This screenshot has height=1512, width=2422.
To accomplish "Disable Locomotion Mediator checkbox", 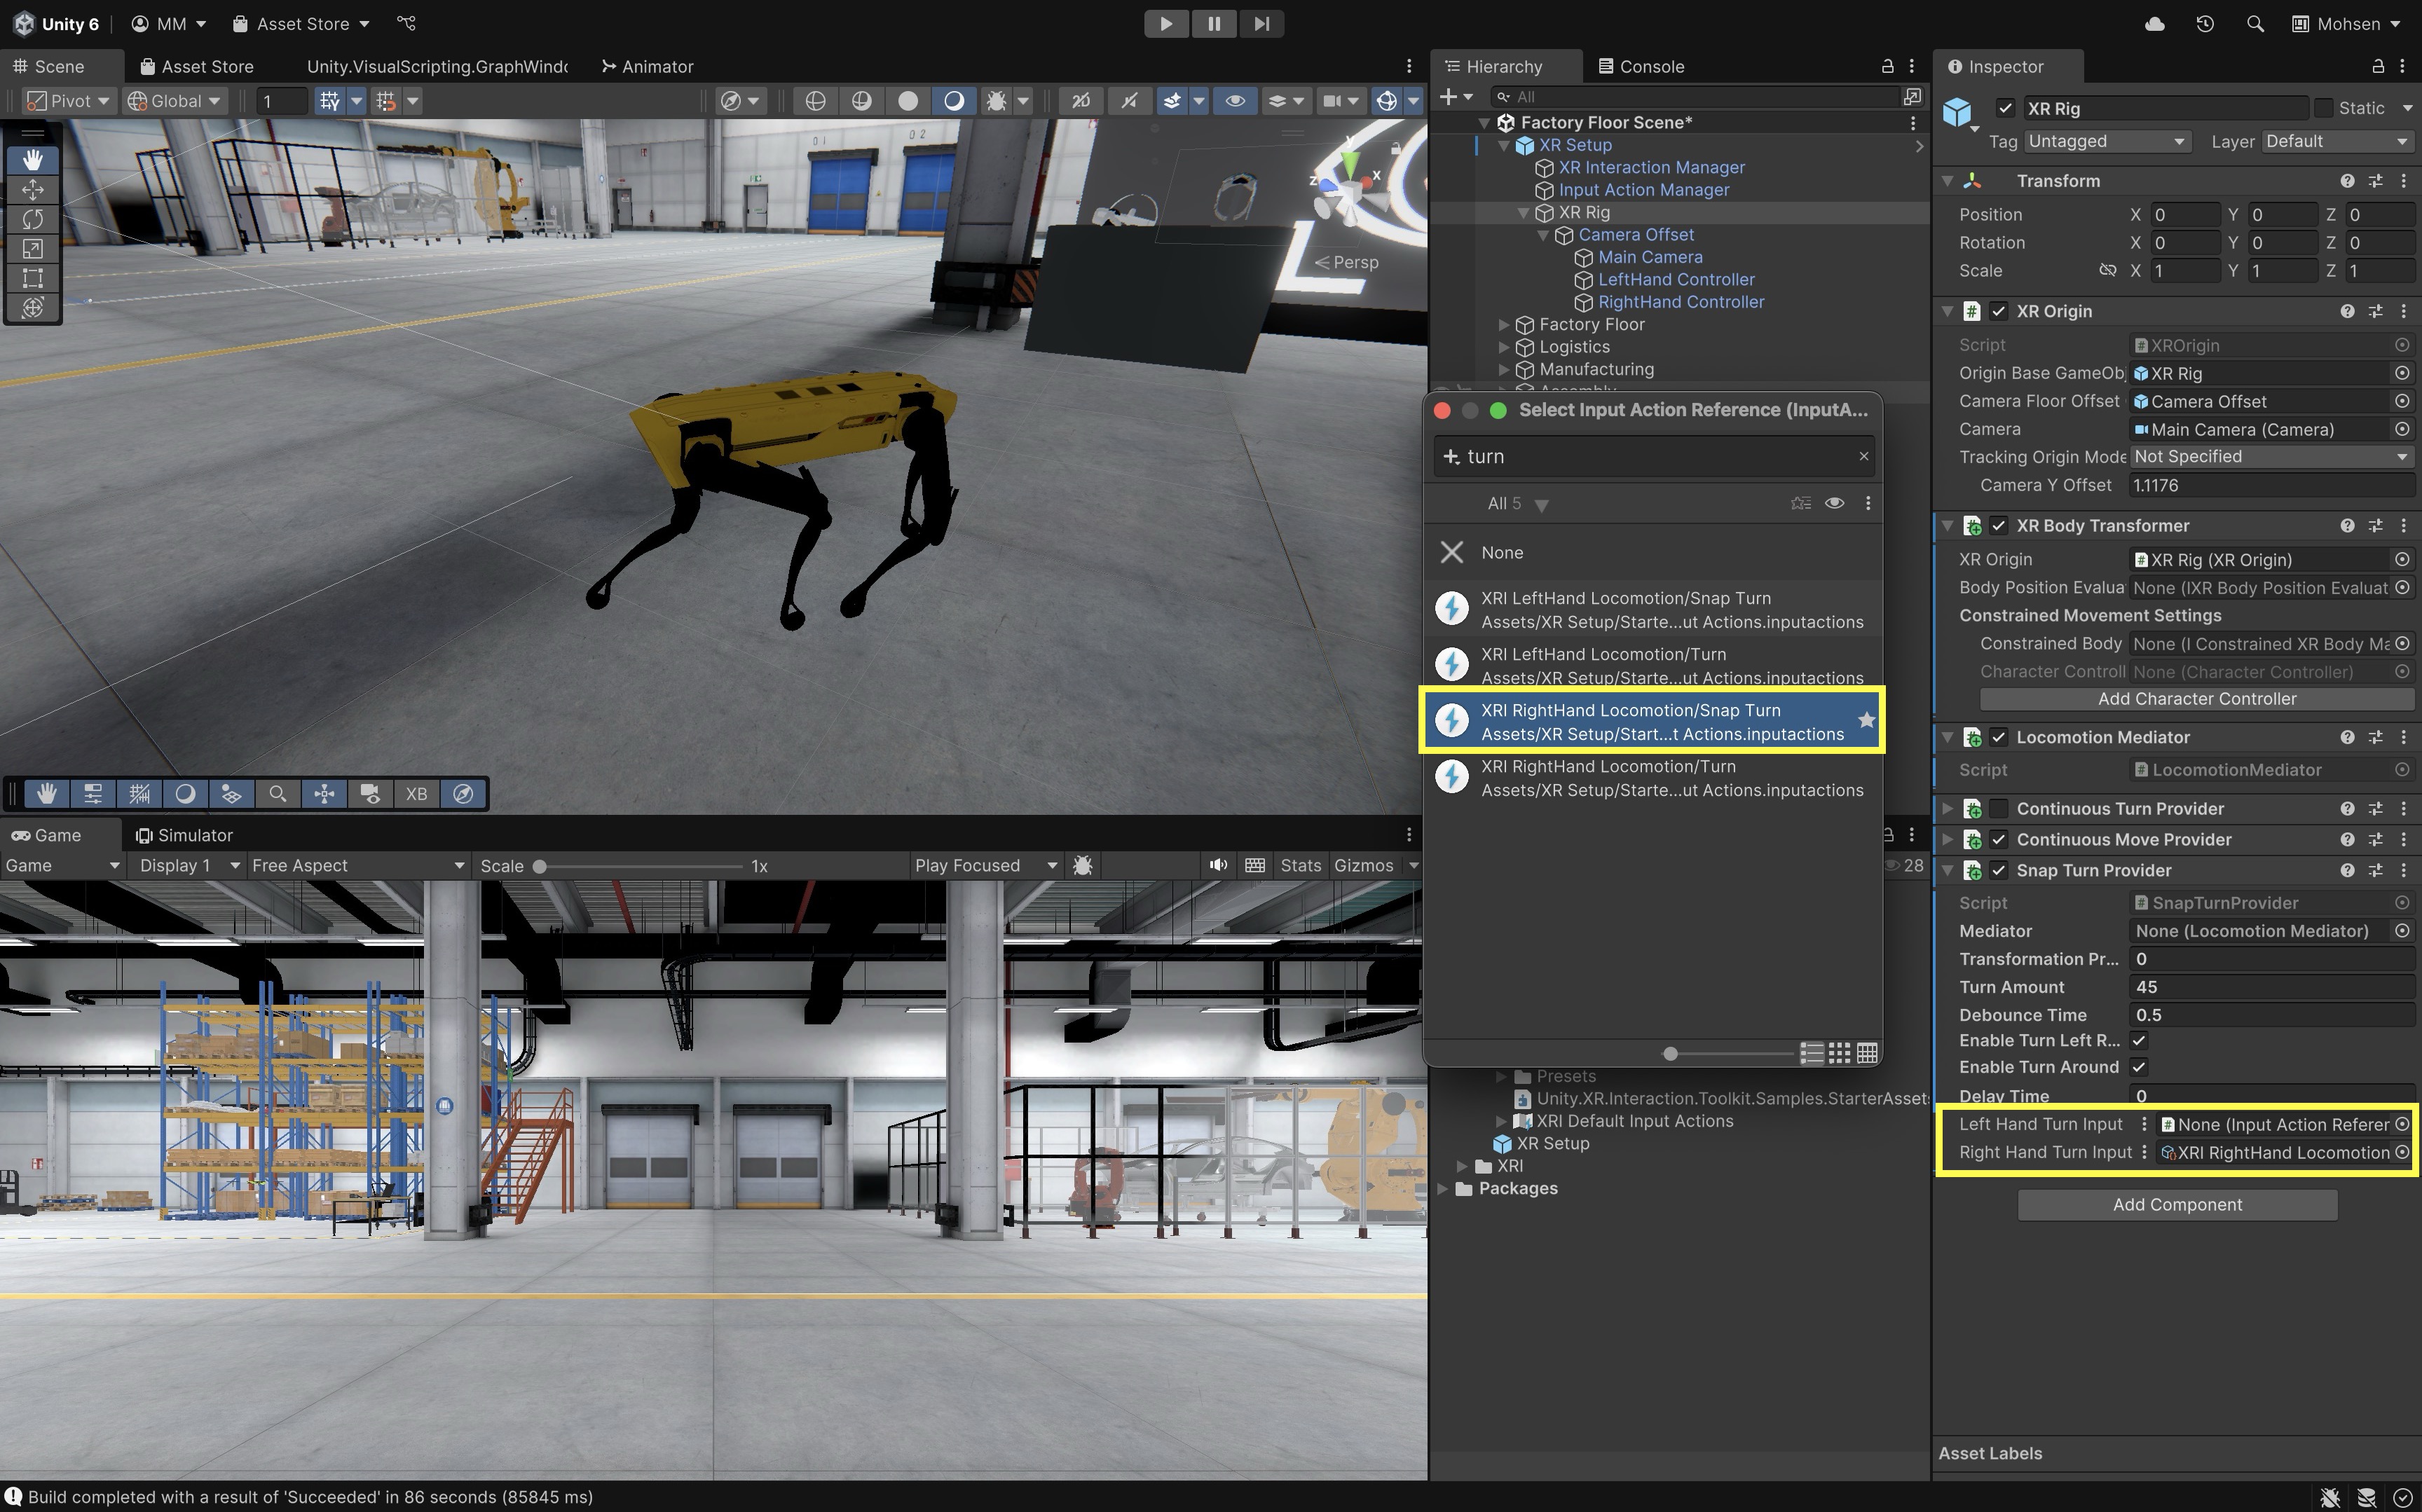I will [1998, 737].
